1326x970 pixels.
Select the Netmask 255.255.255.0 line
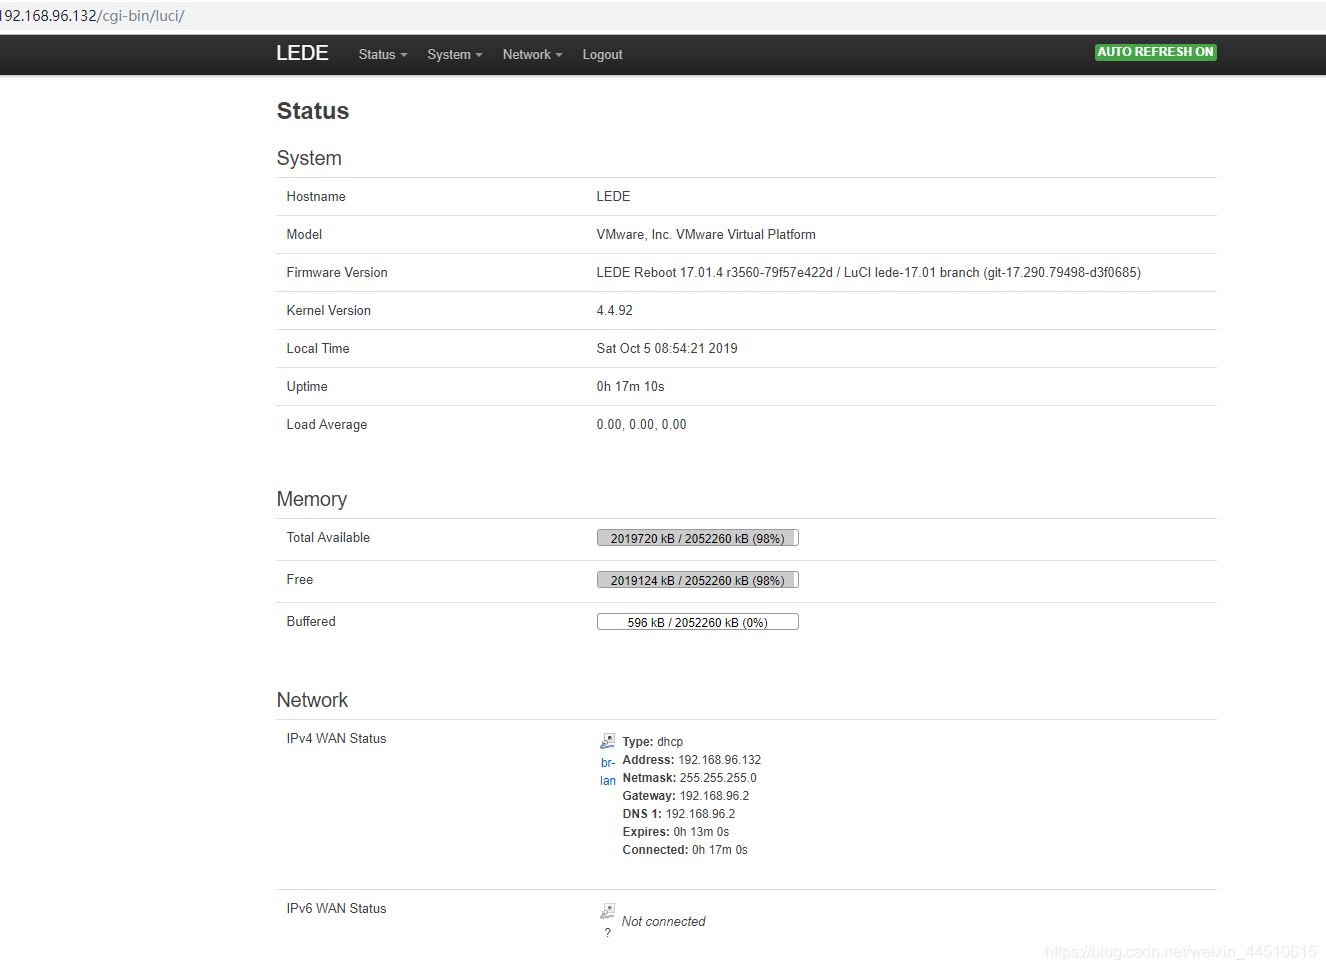click(x=689, y=778)
